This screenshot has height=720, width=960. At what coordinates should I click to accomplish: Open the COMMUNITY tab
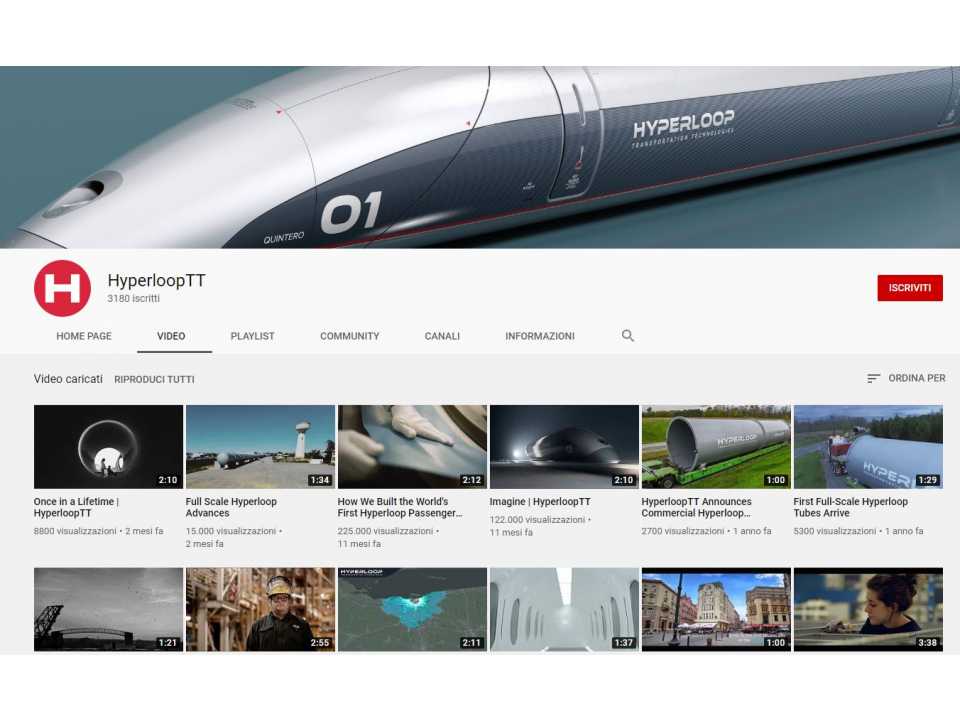click(x=349, y=336)
